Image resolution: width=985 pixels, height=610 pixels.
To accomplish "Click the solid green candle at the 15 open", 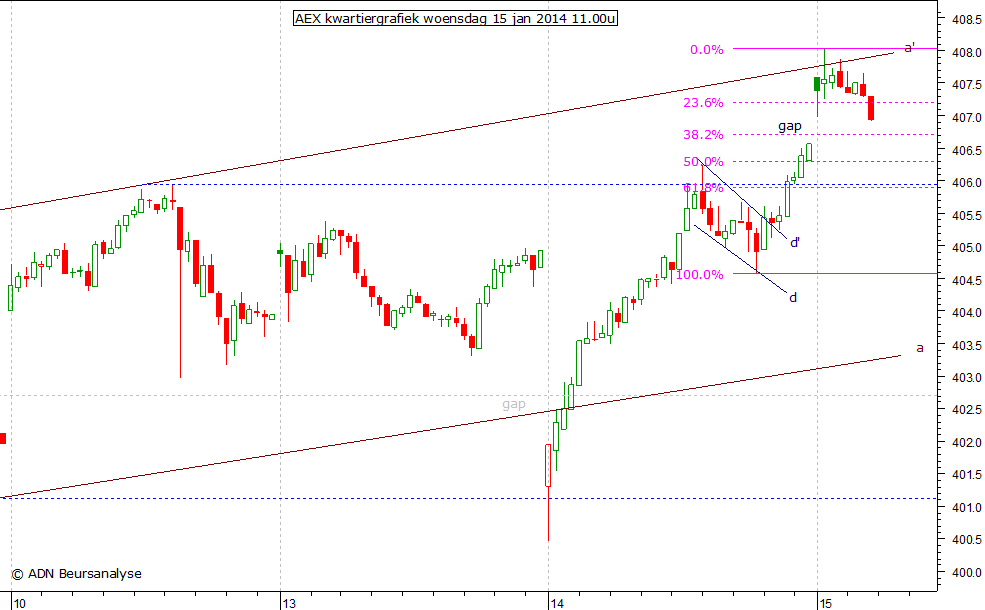I will (x=817, y=84).
